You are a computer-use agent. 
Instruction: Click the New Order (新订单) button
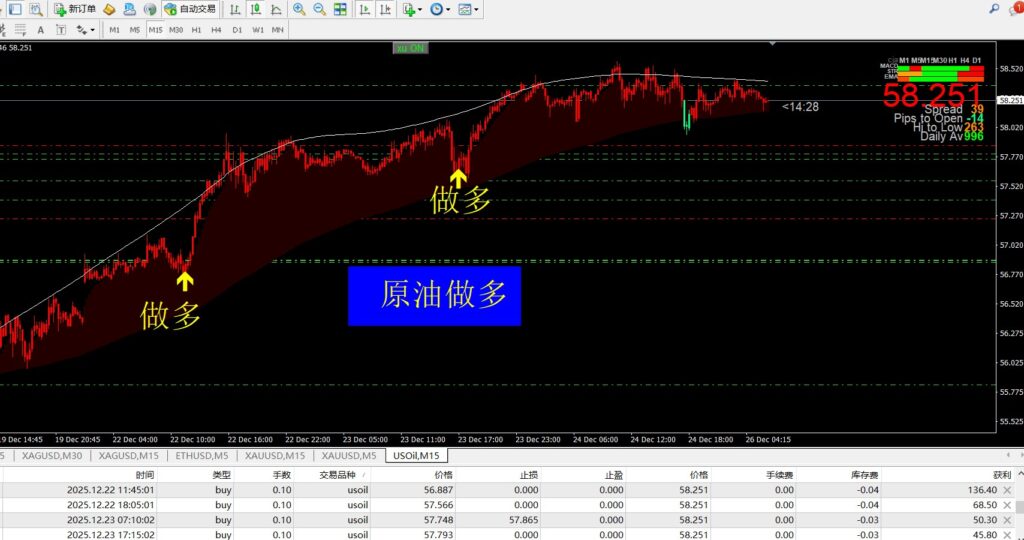(x=75, y=9)
